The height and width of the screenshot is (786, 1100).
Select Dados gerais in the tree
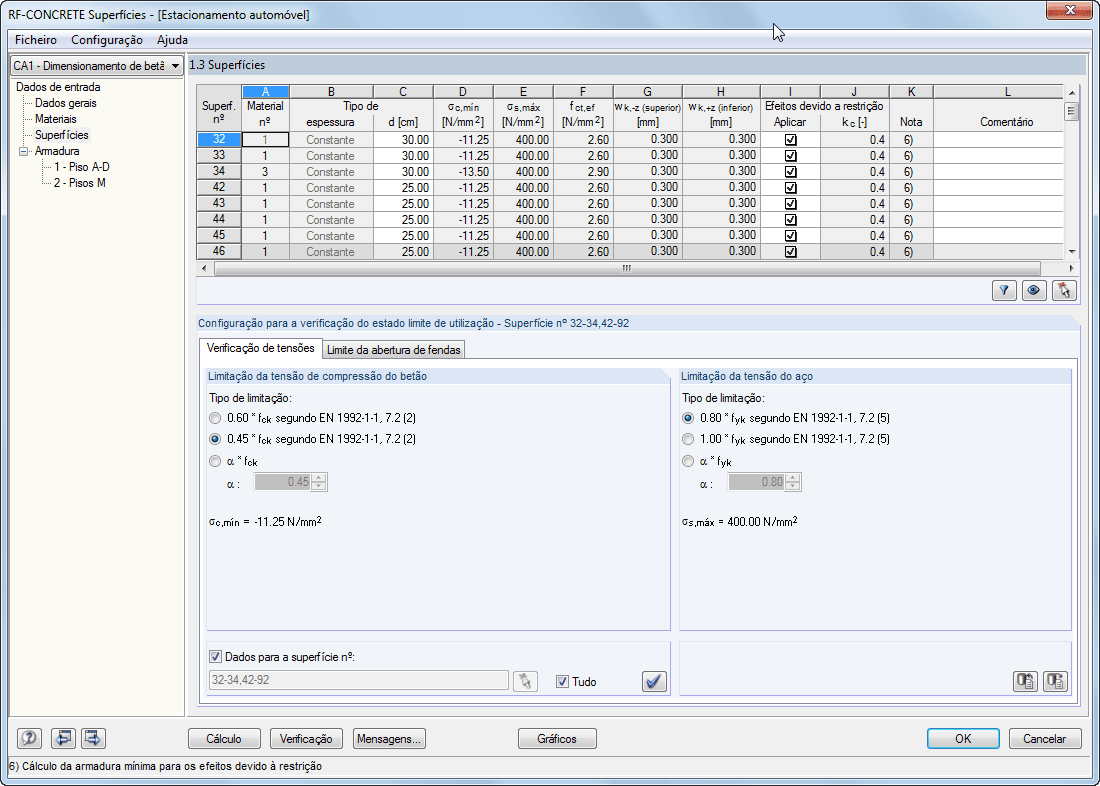(x=66, y=103)
